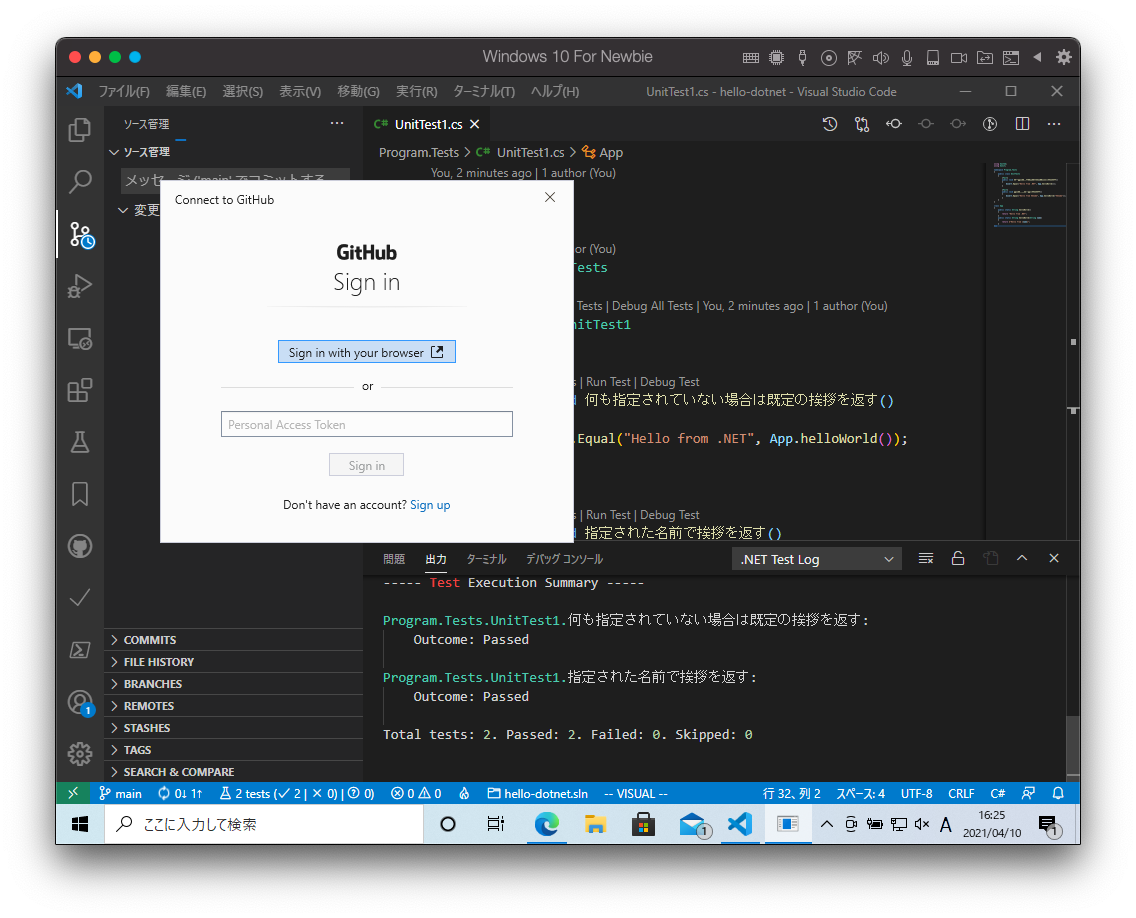
Task: Open the Manage gear icon
Action: (80, 754)
